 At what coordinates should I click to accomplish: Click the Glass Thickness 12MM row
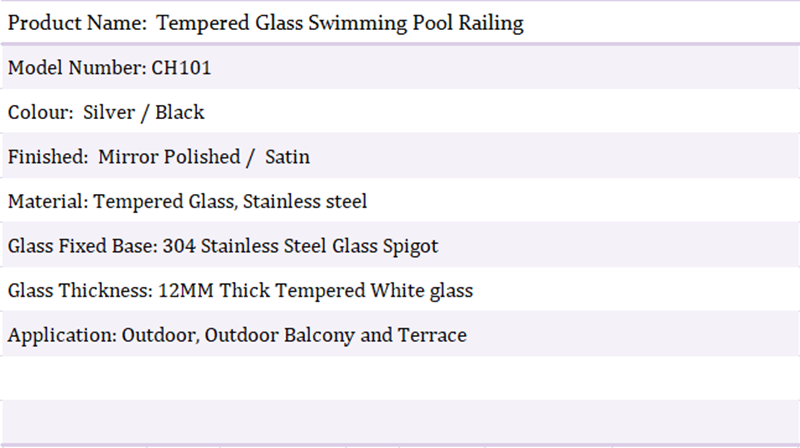tap(400, 290)
